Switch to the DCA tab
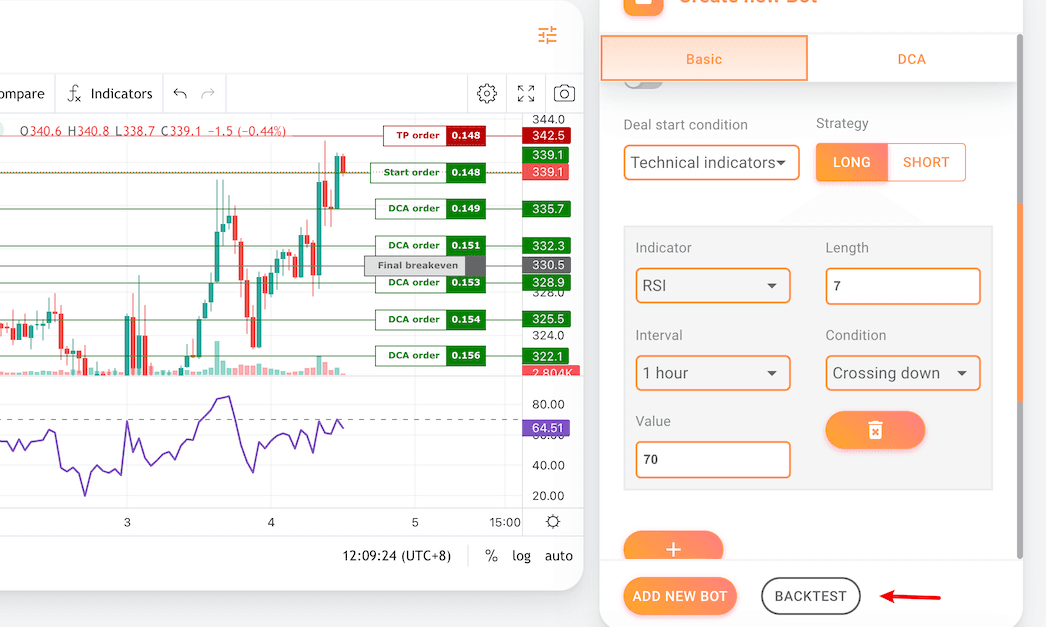 pos(911,59)
